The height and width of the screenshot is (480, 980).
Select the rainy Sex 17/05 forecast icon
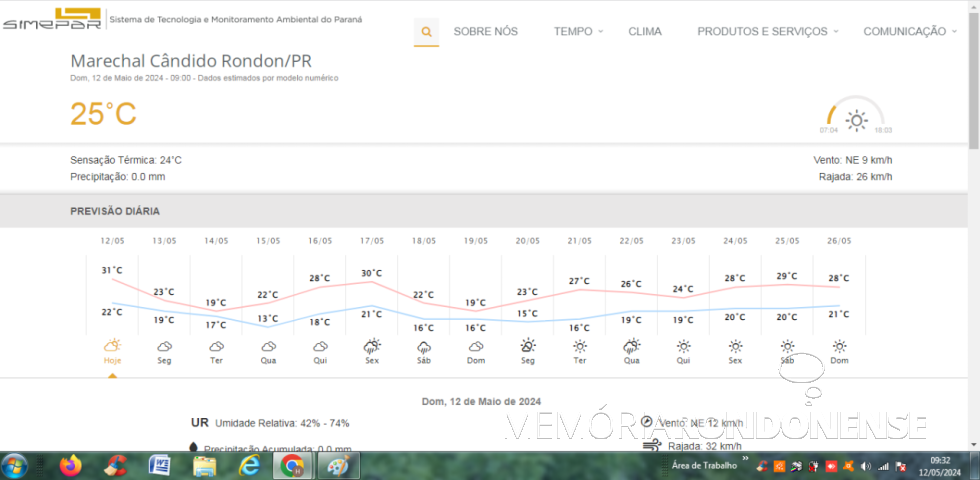click(x=371, y=346)
